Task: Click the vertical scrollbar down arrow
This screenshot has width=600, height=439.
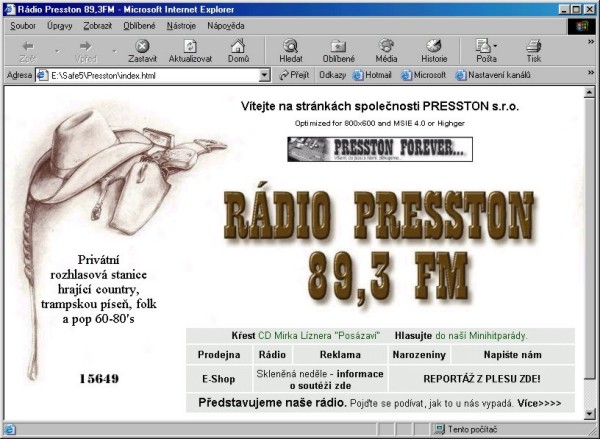Action: [589, 414]
